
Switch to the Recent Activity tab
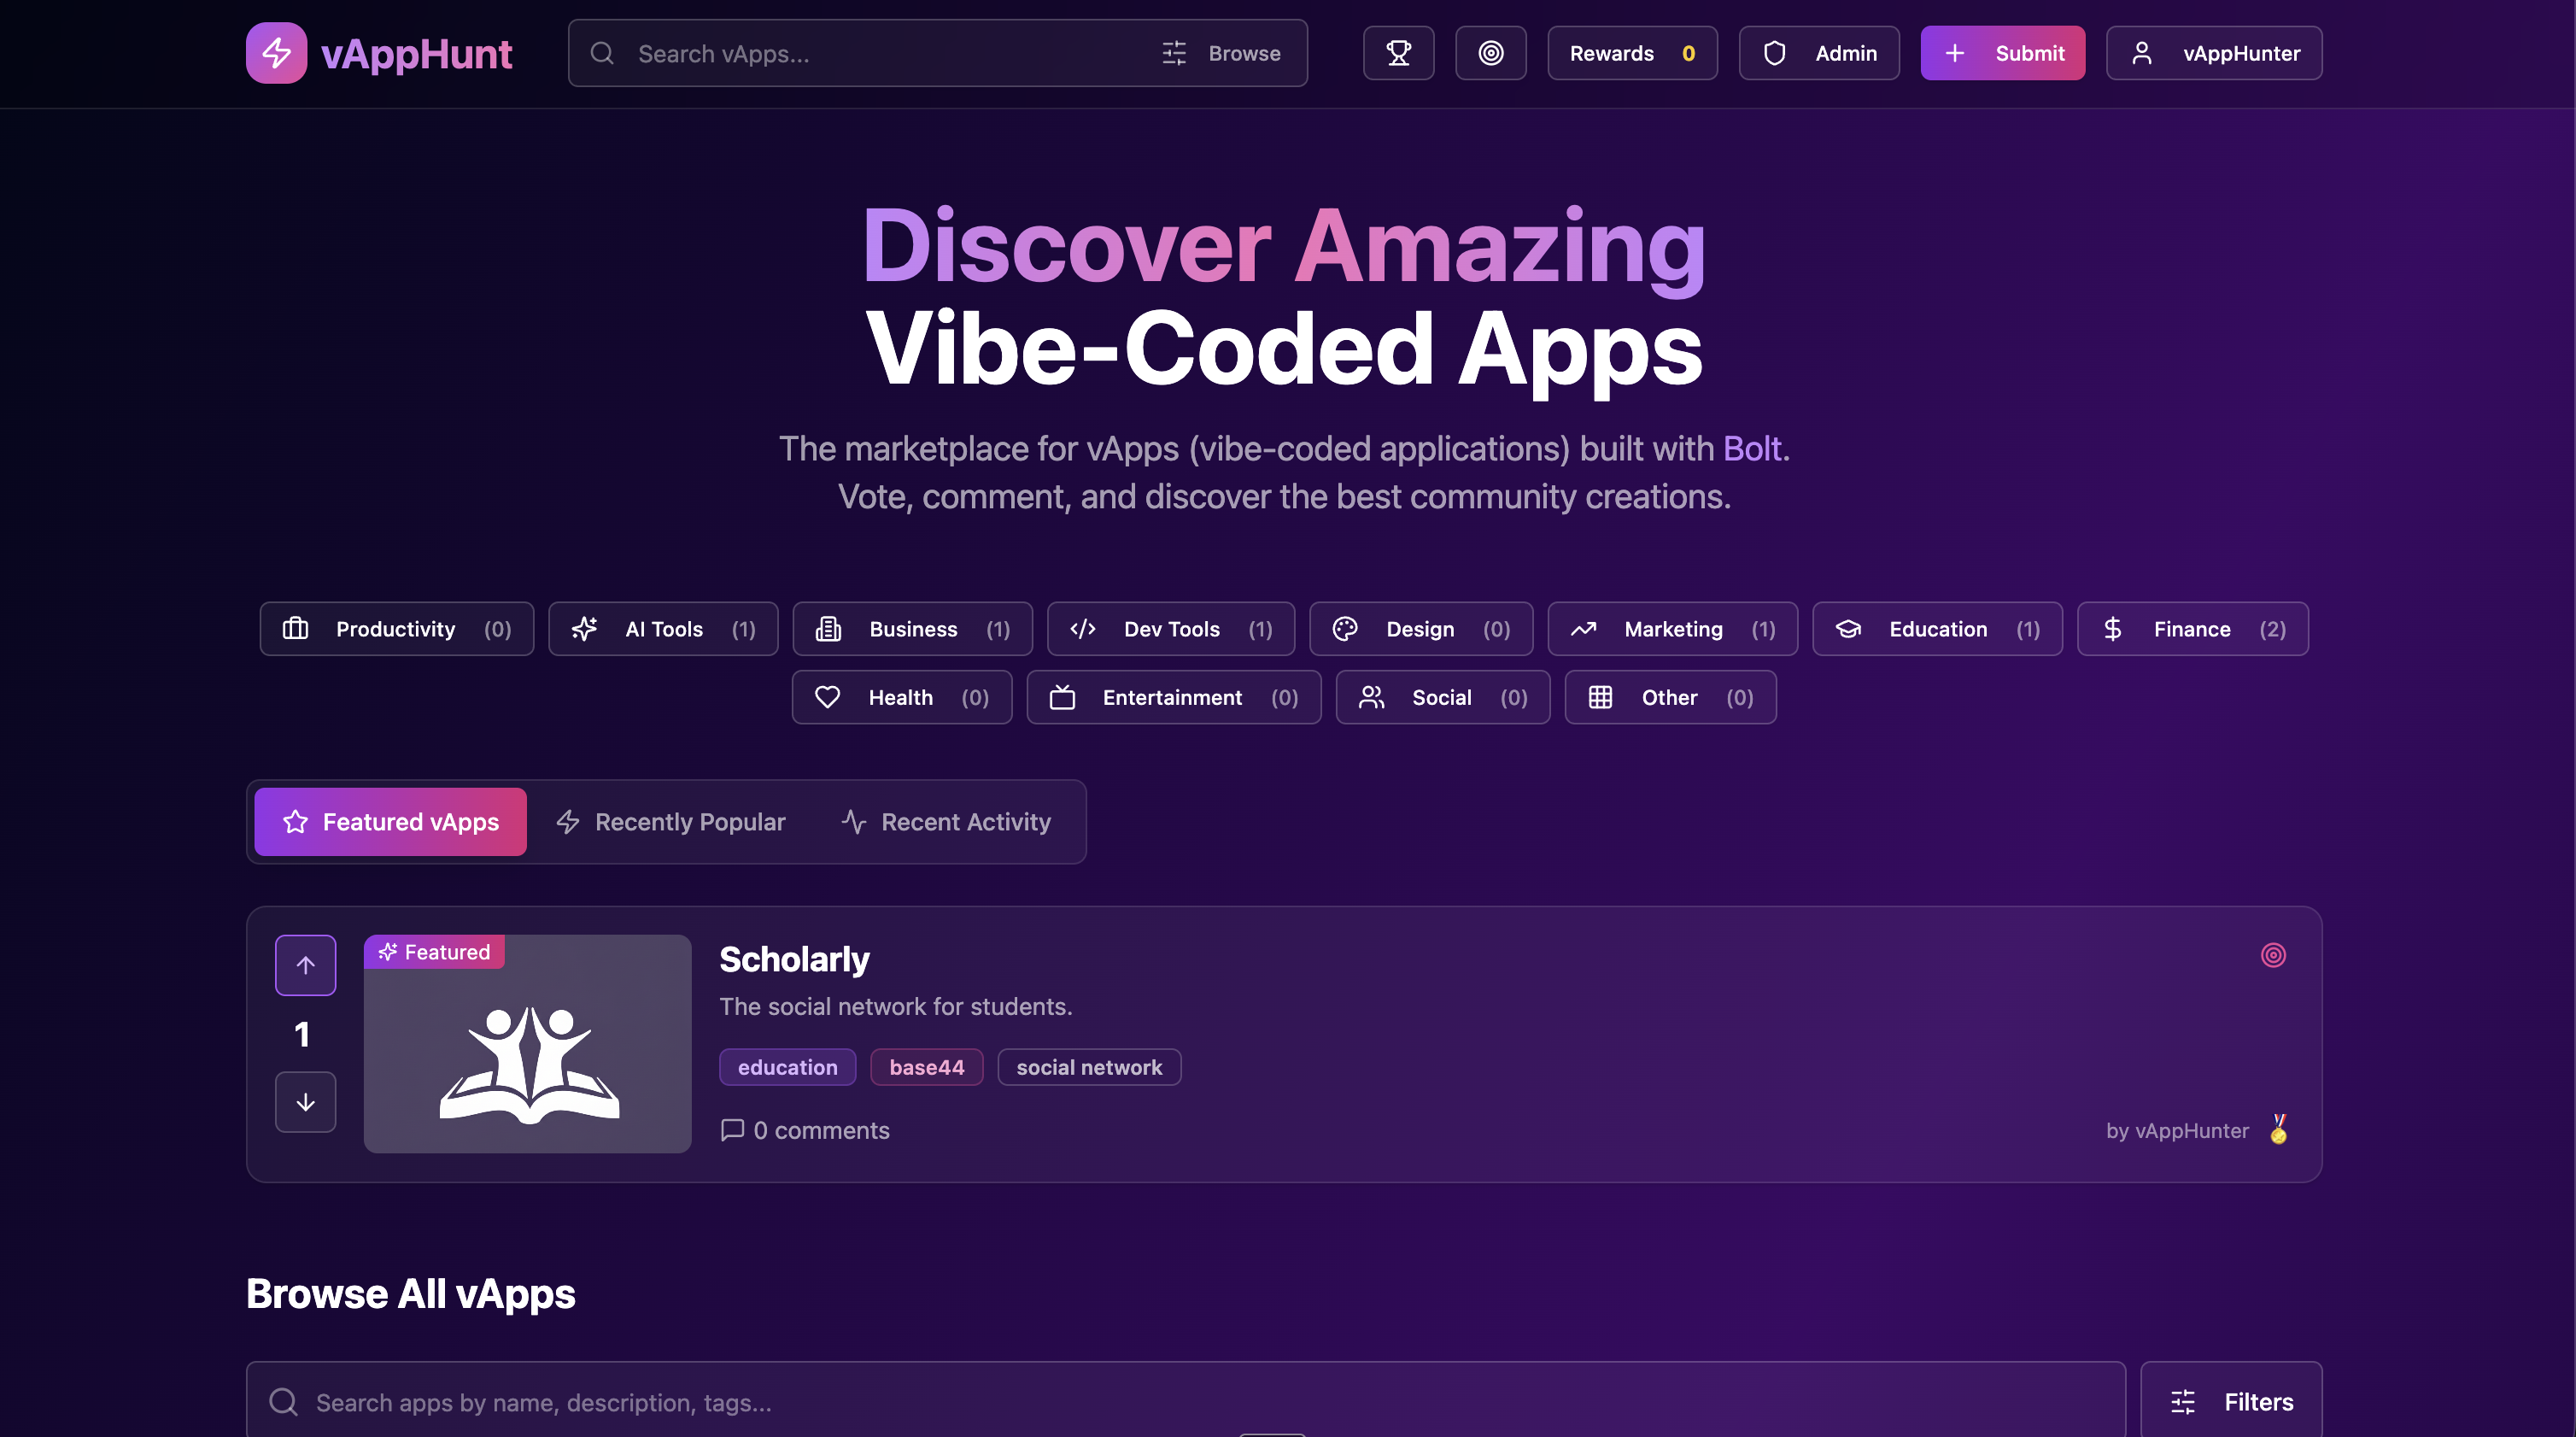click(945, 821)
